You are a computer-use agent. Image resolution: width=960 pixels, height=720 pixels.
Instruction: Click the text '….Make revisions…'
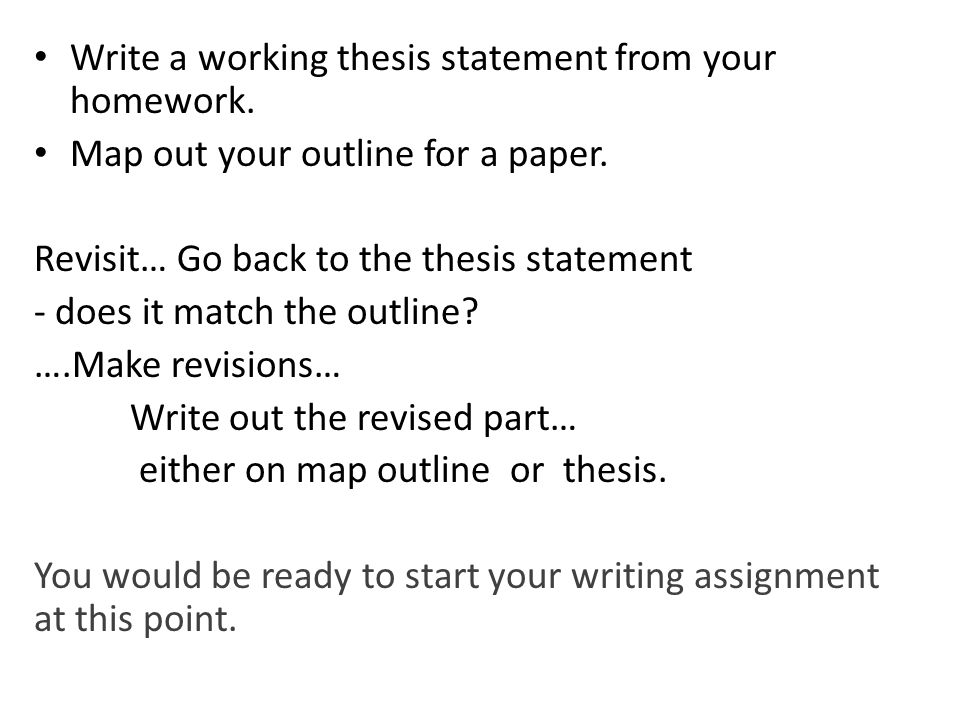point(187,365)
